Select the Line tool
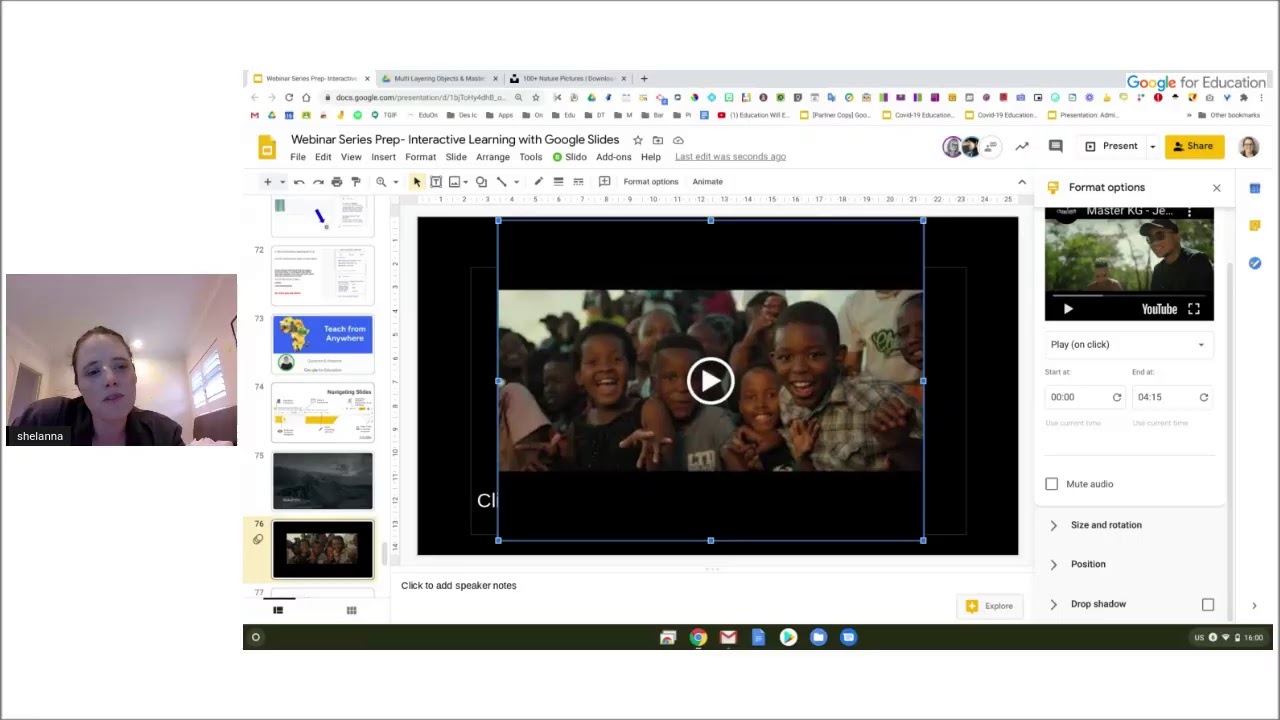Viewport: 1280px width, 720px height. click(501, 182)
